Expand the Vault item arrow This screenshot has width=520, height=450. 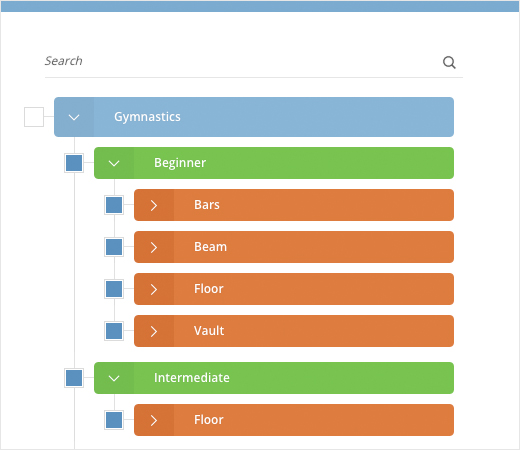coord(154,331)
